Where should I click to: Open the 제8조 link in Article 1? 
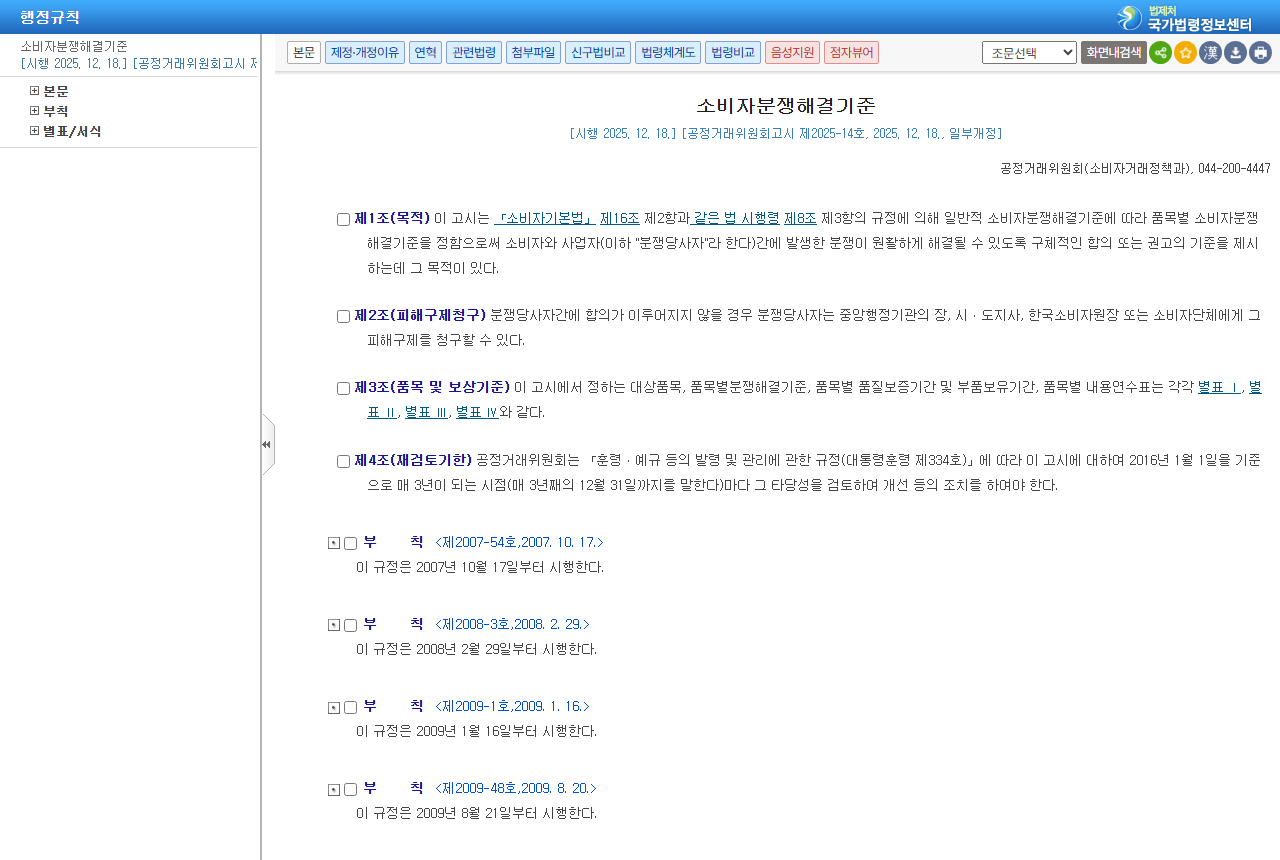[800, 218]
